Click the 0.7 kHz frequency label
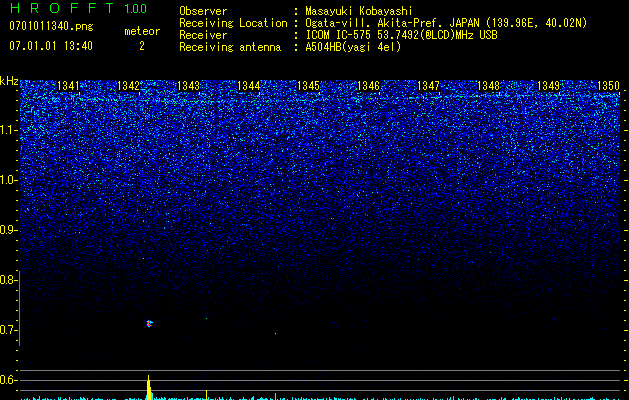Image resolution: width=629 pixels, height=400 pixels. [9, 330]
